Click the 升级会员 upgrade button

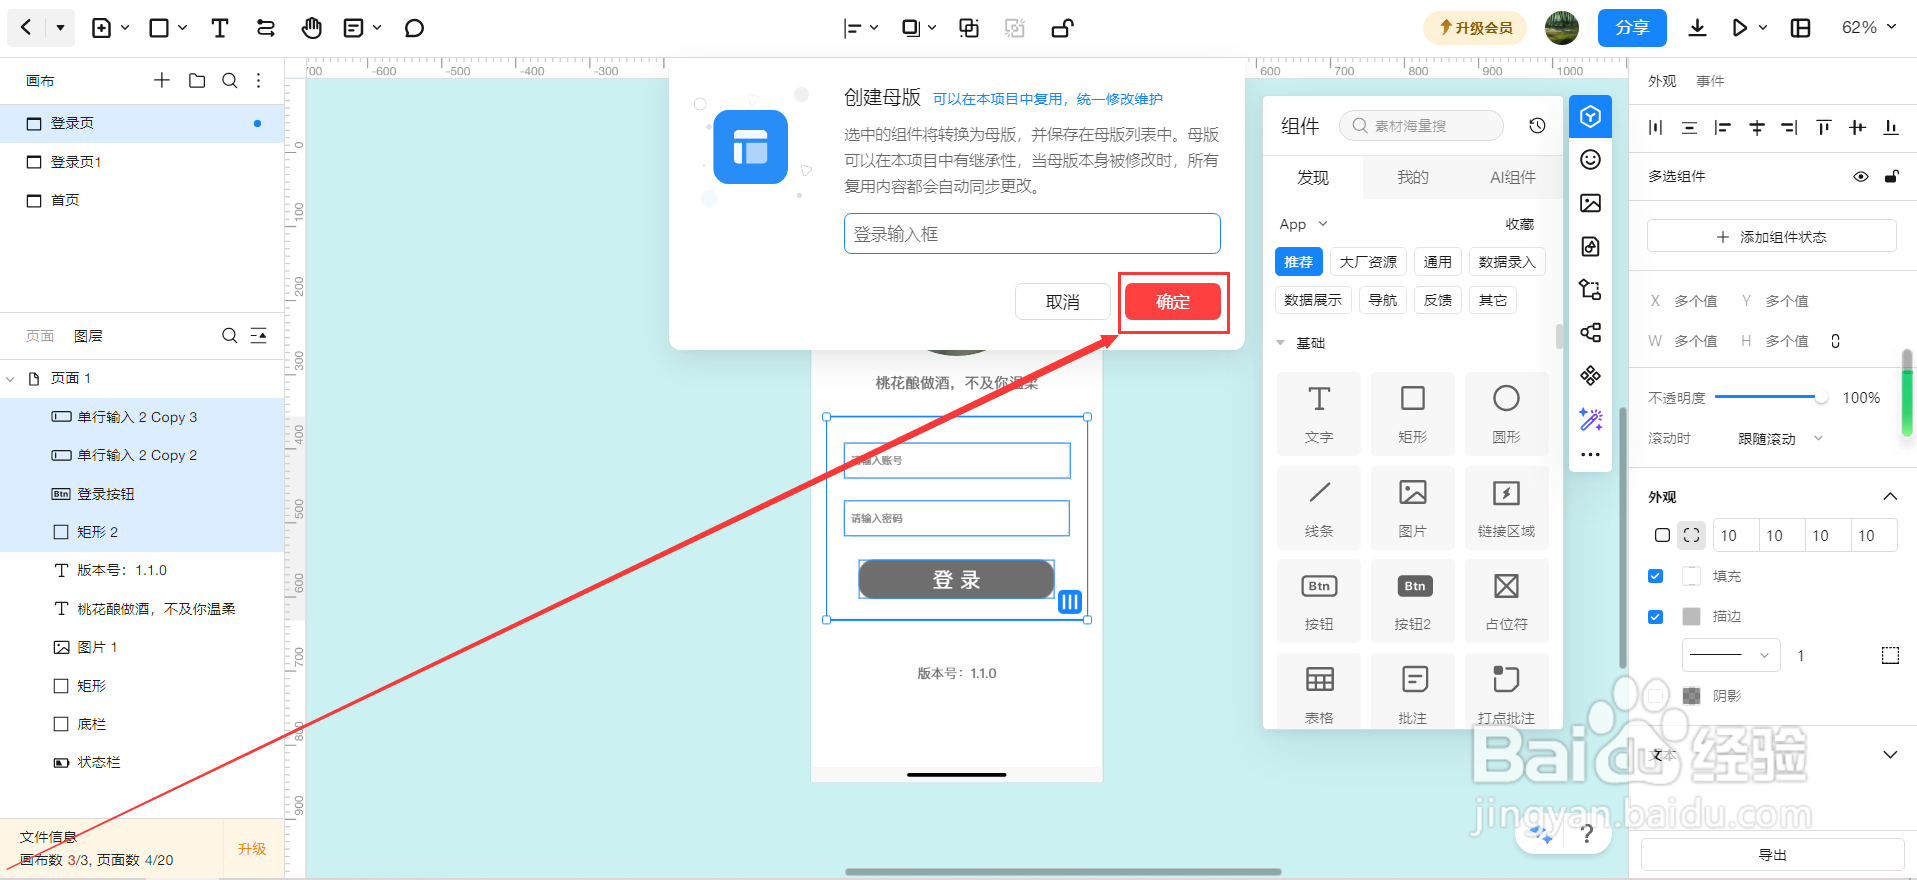point(1475,28)
